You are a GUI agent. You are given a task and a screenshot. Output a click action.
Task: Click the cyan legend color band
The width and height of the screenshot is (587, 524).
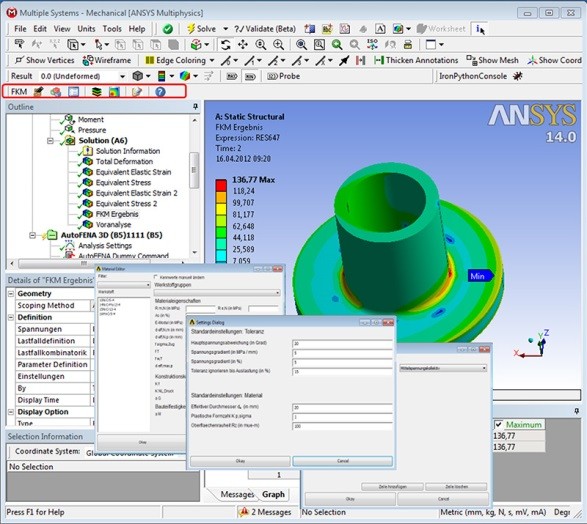click(221, 256)
